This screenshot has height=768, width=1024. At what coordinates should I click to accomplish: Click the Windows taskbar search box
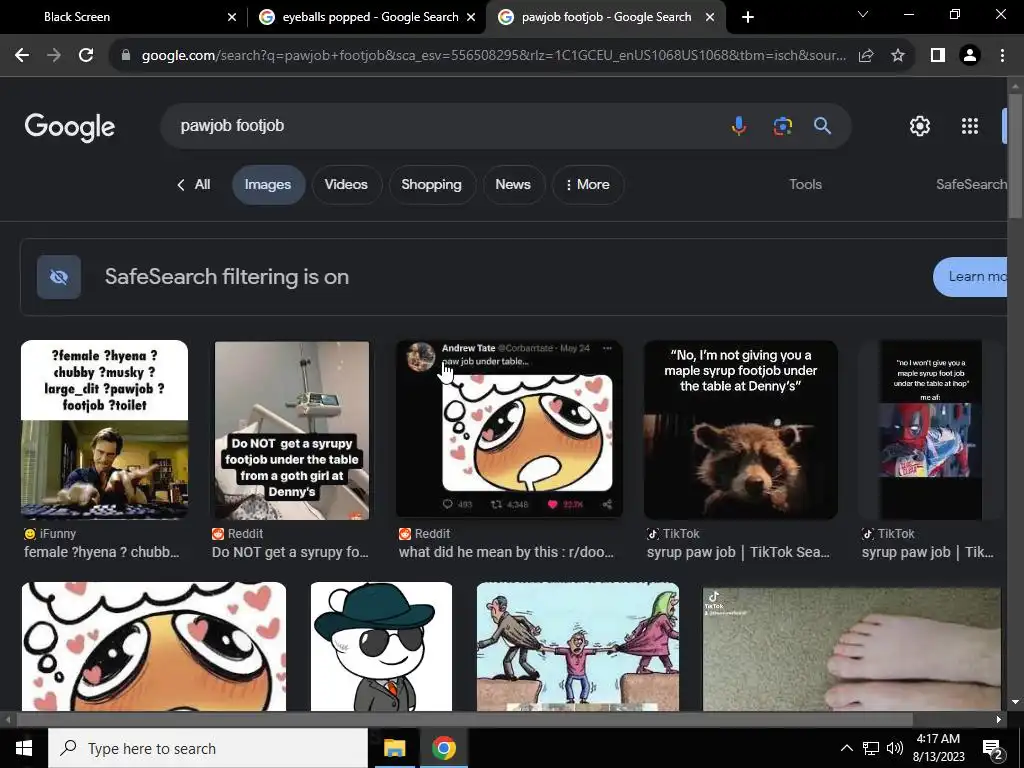click(x=208, y=748)
